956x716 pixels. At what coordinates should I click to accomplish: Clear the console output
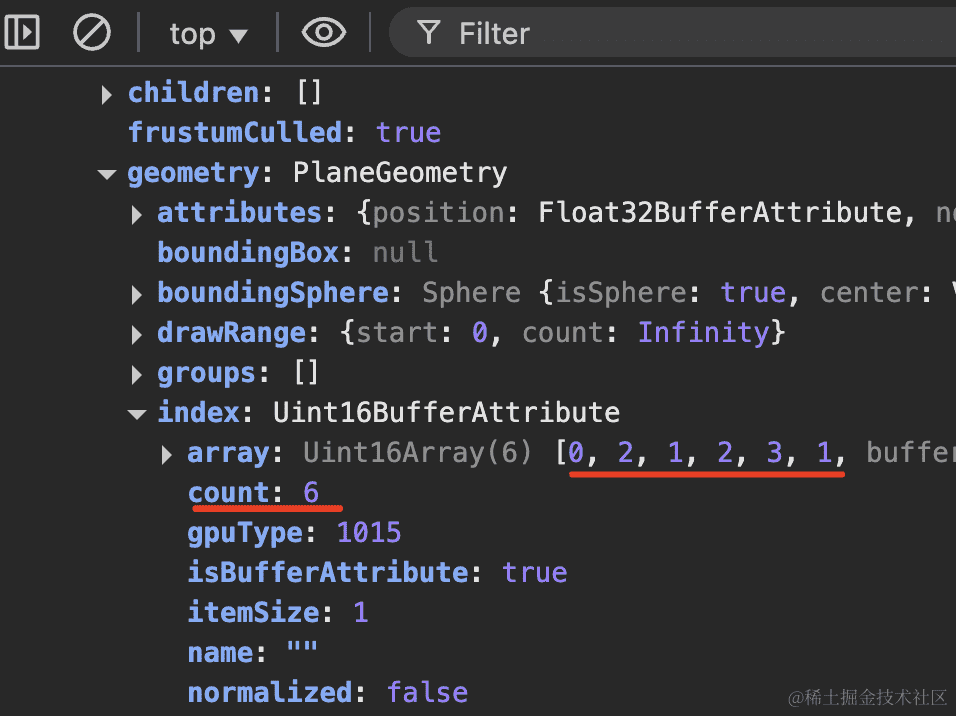[92, 33]
